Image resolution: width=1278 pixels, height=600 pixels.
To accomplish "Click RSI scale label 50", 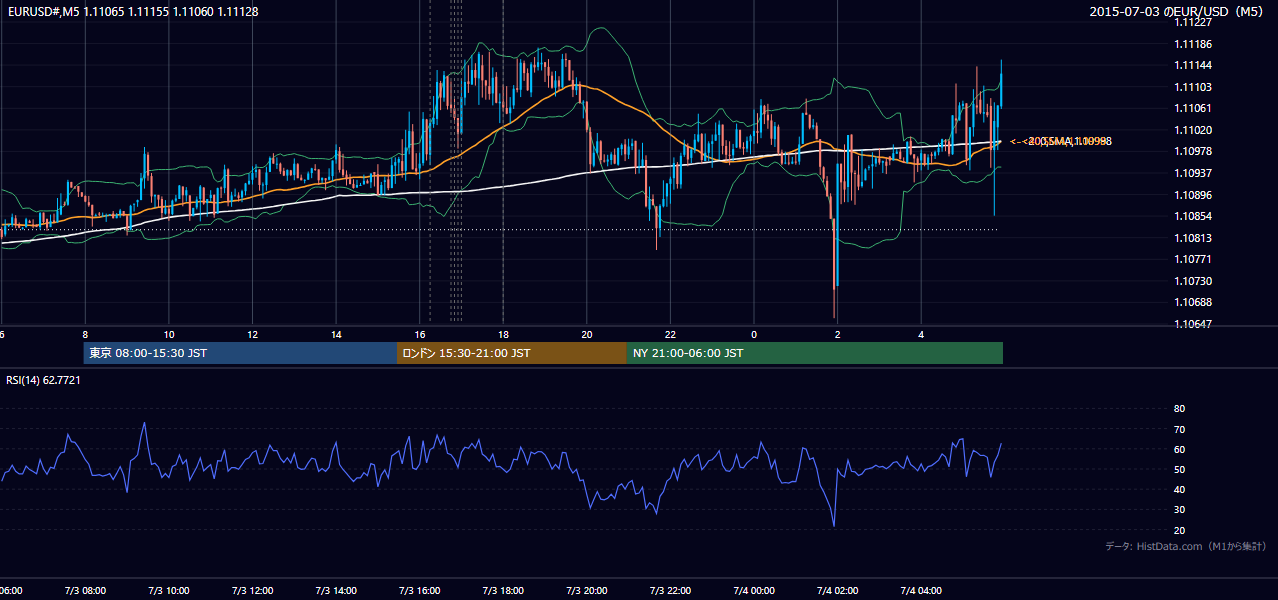I will [1180, 470].
